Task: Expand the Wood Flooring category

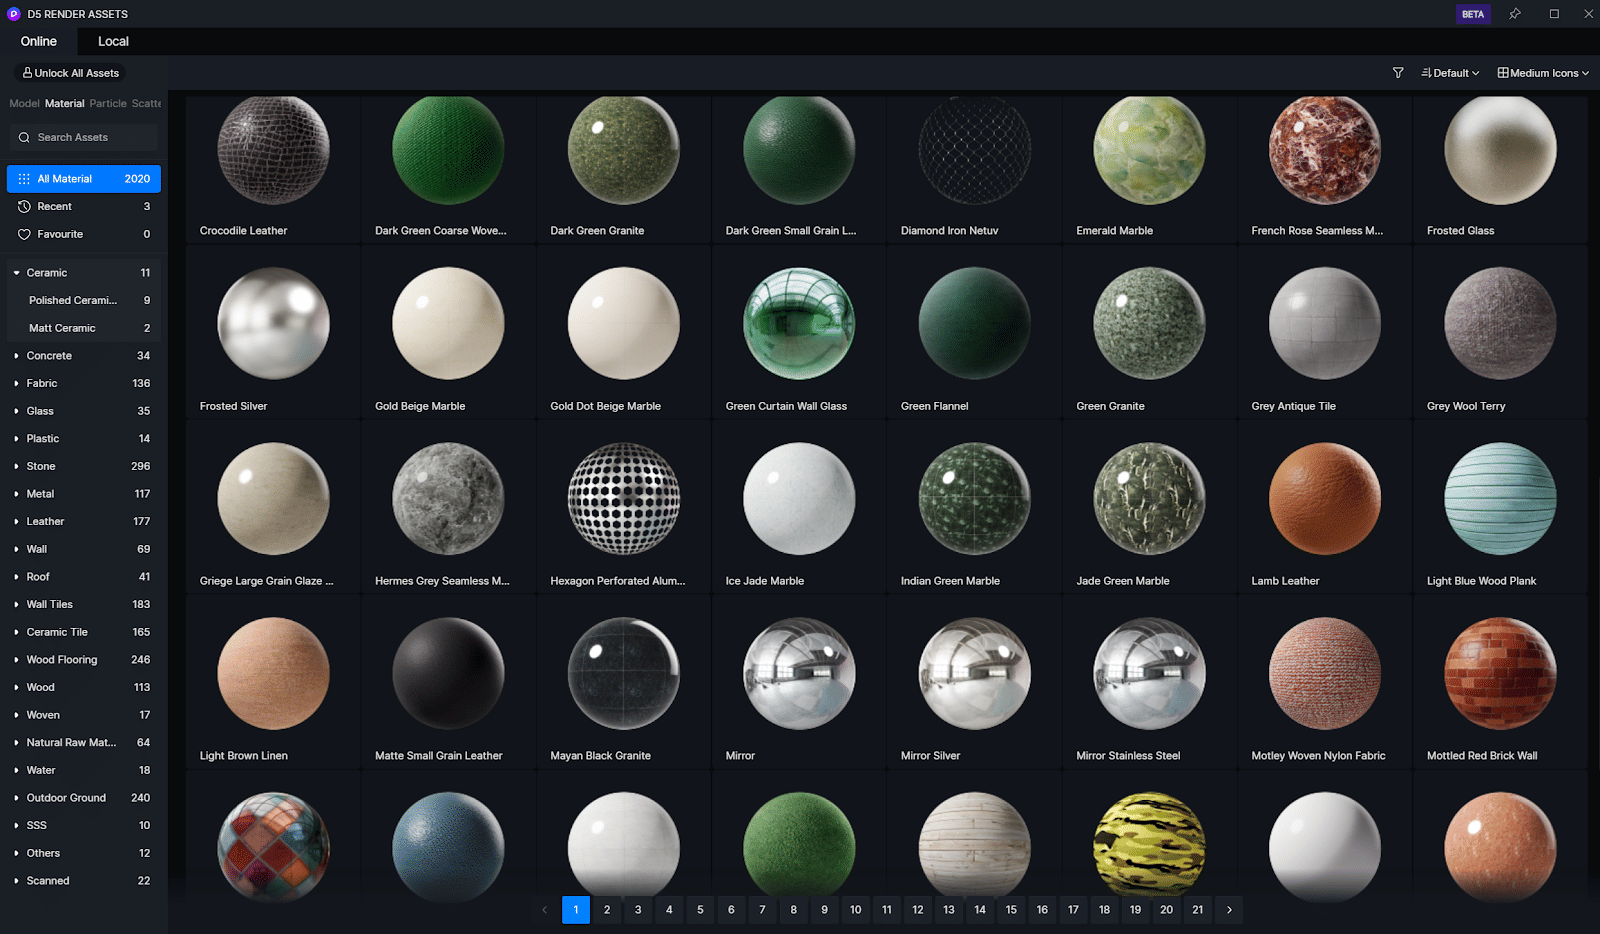Action: (17, 660)
